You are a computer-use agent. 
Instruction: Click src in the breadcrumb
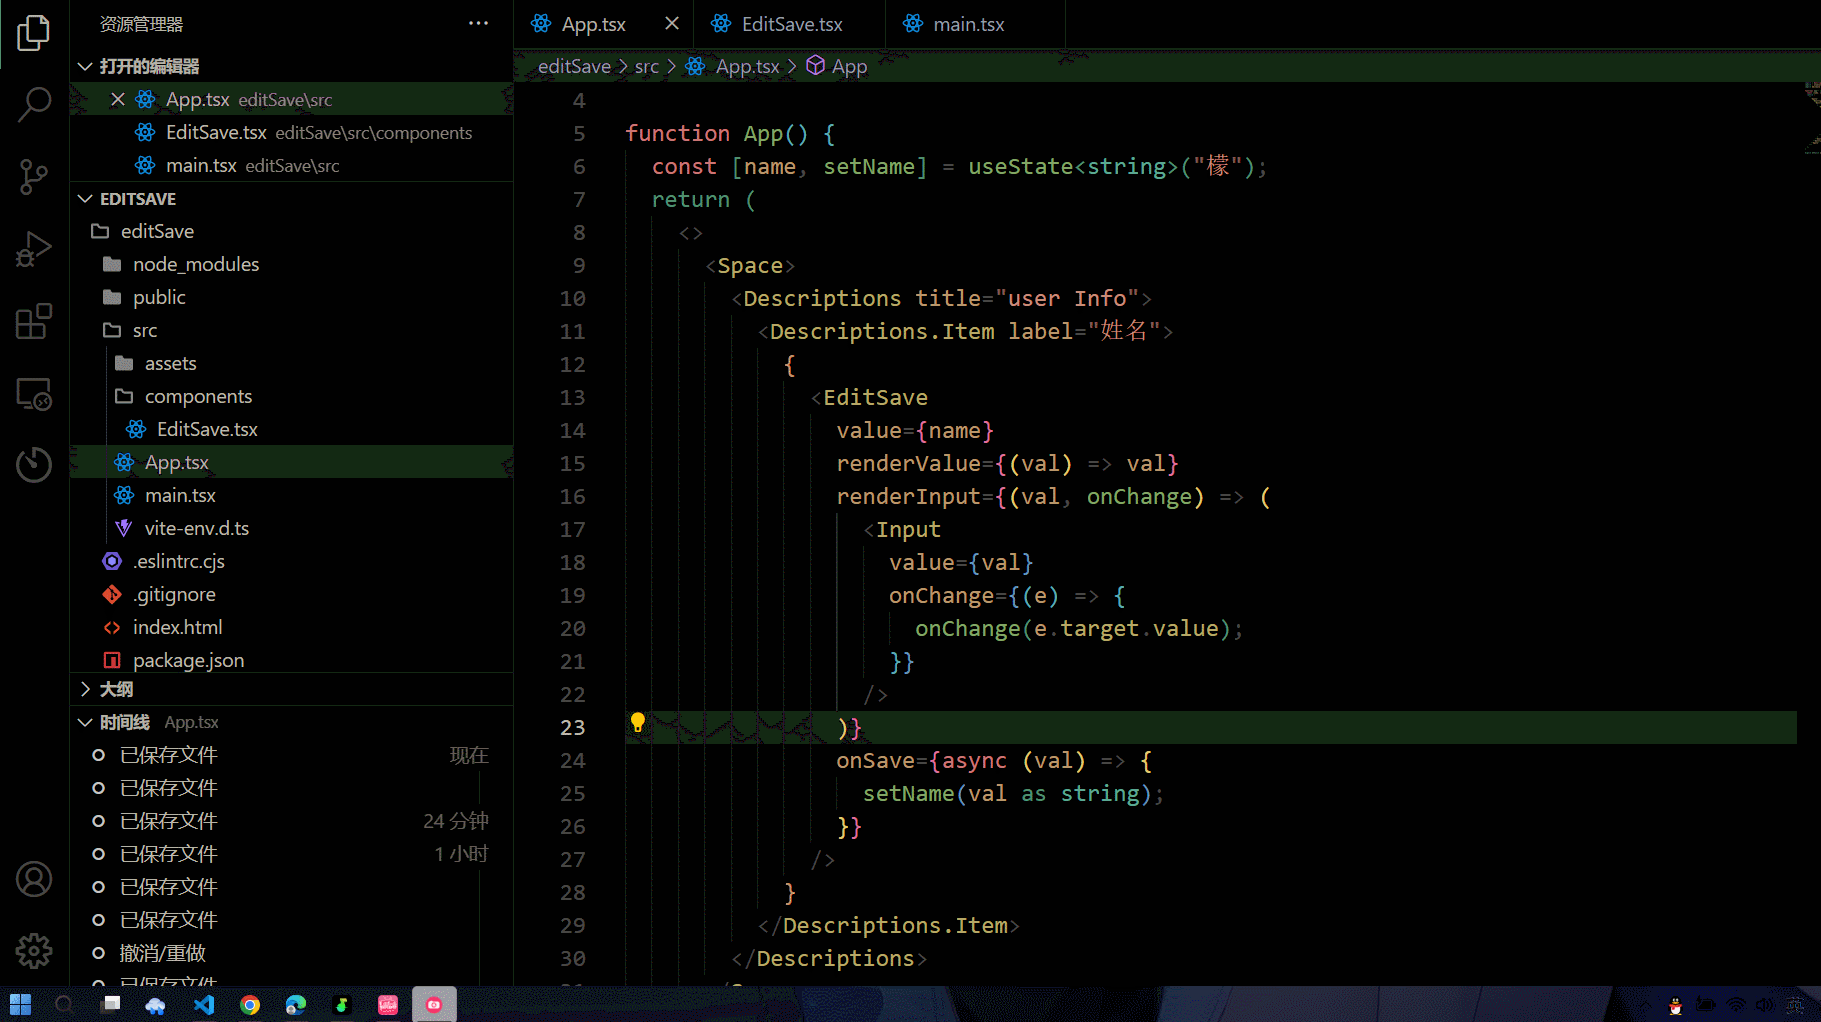(647, 66)
